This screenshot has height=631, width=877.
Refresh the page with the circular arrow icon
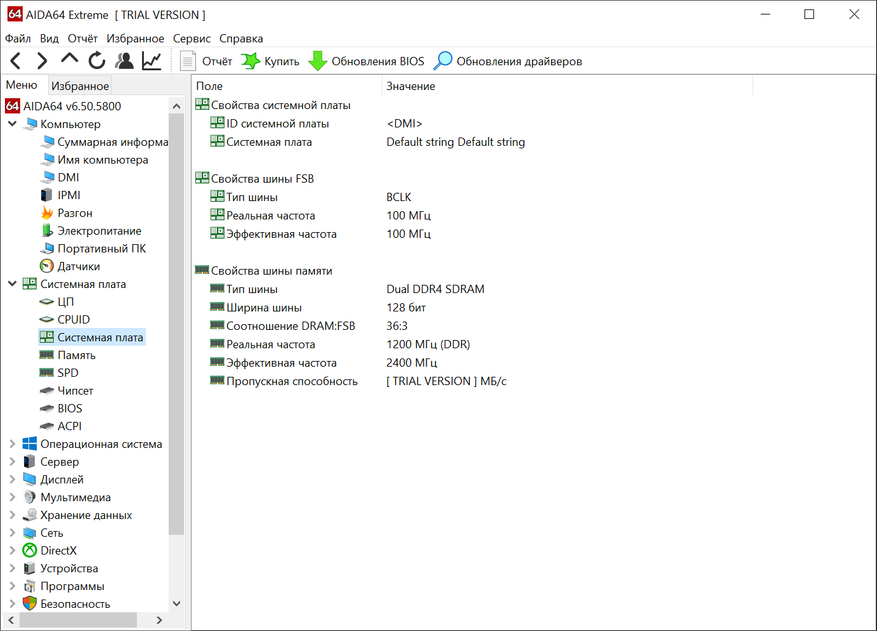click(x=97, y=60)
